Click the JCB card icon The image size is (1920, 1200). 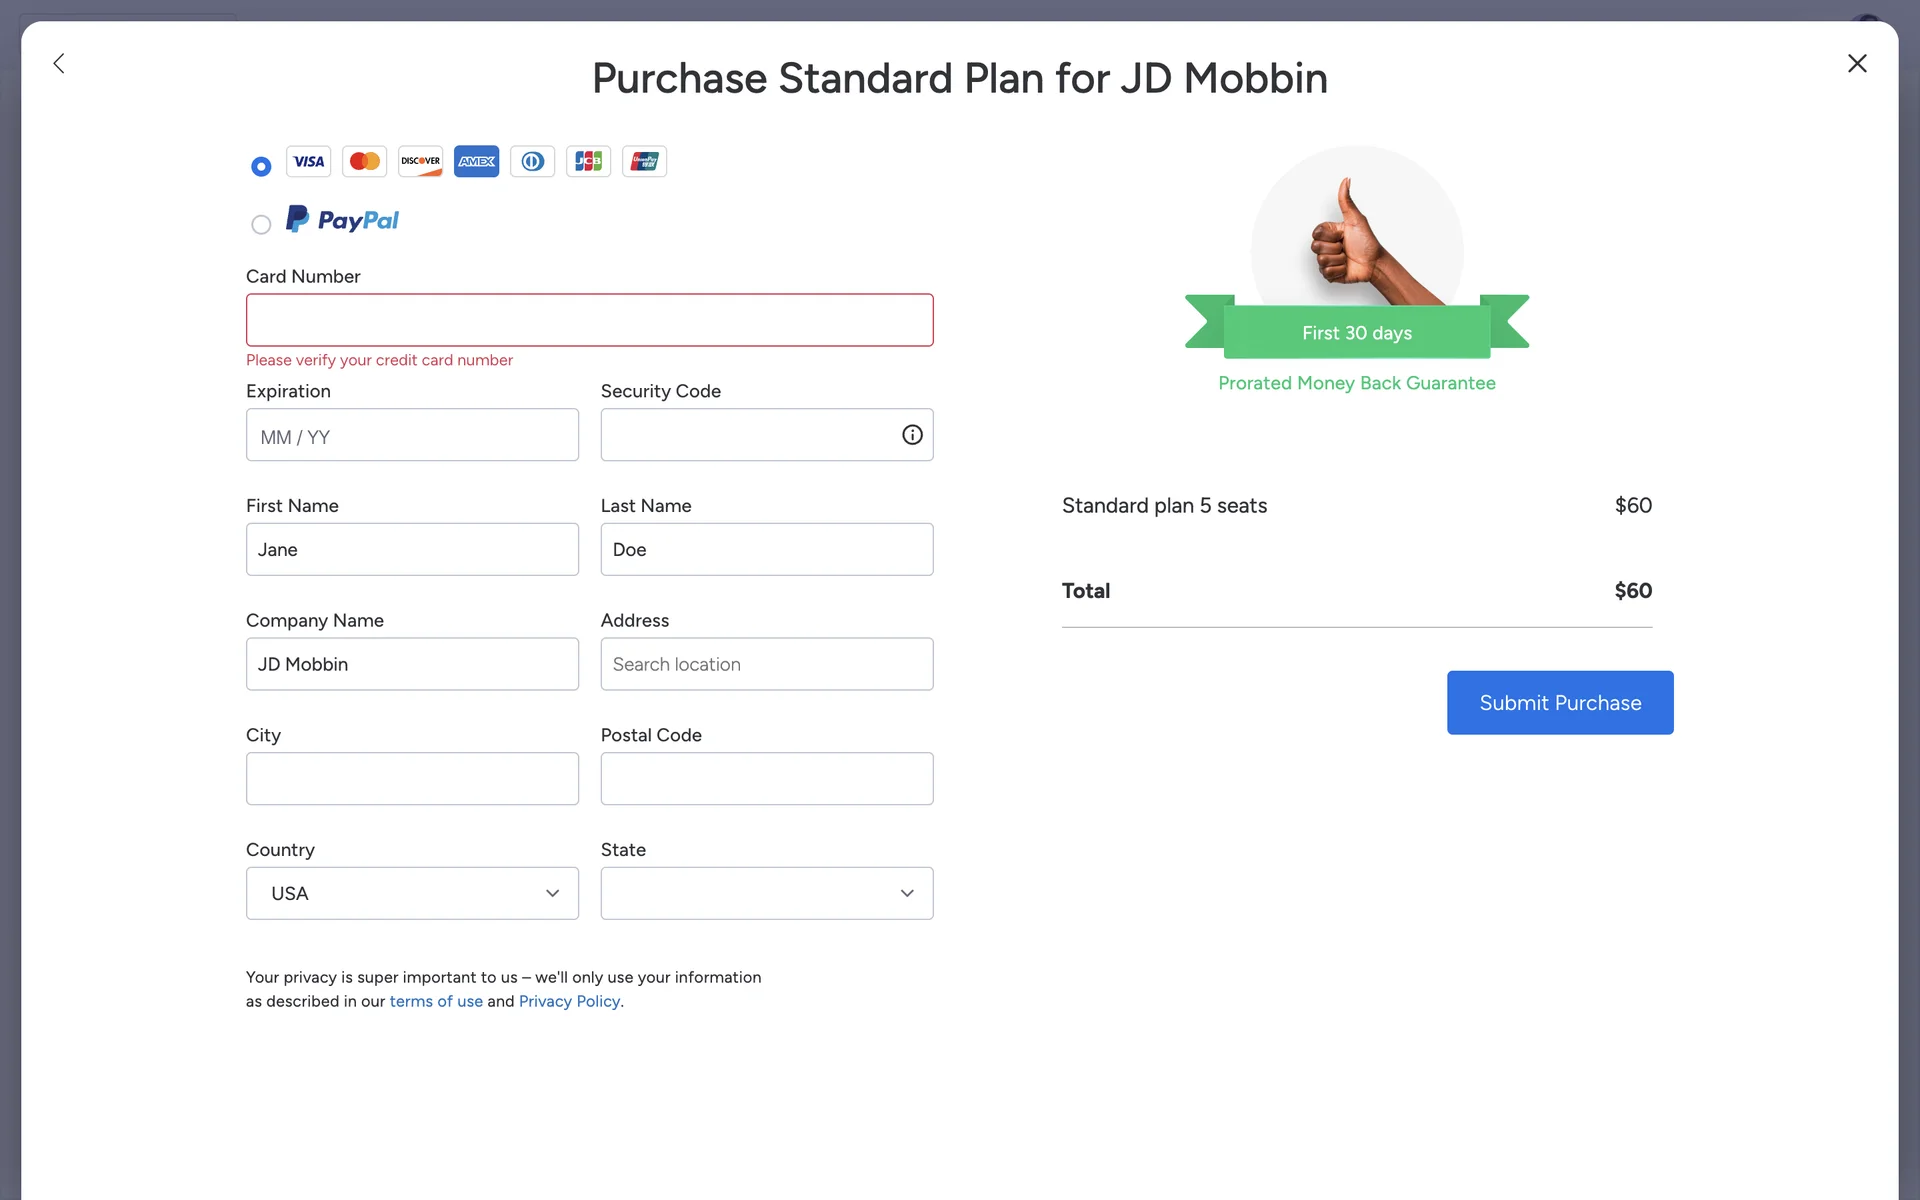click(588, 161)
